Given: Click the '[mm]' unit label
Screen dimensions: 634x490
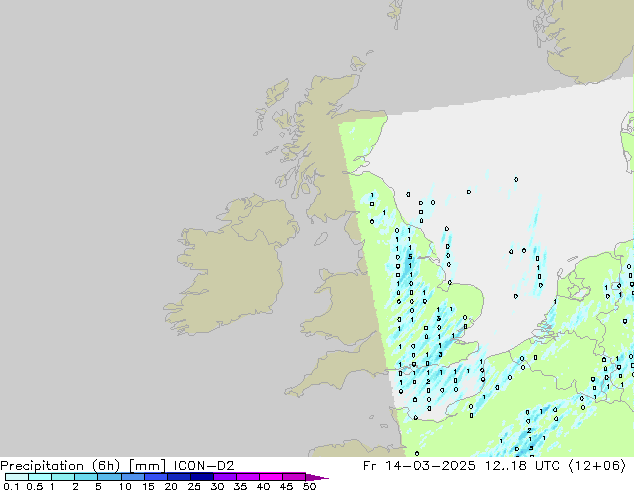Looking at the screenshot, I should coord(147,466).
